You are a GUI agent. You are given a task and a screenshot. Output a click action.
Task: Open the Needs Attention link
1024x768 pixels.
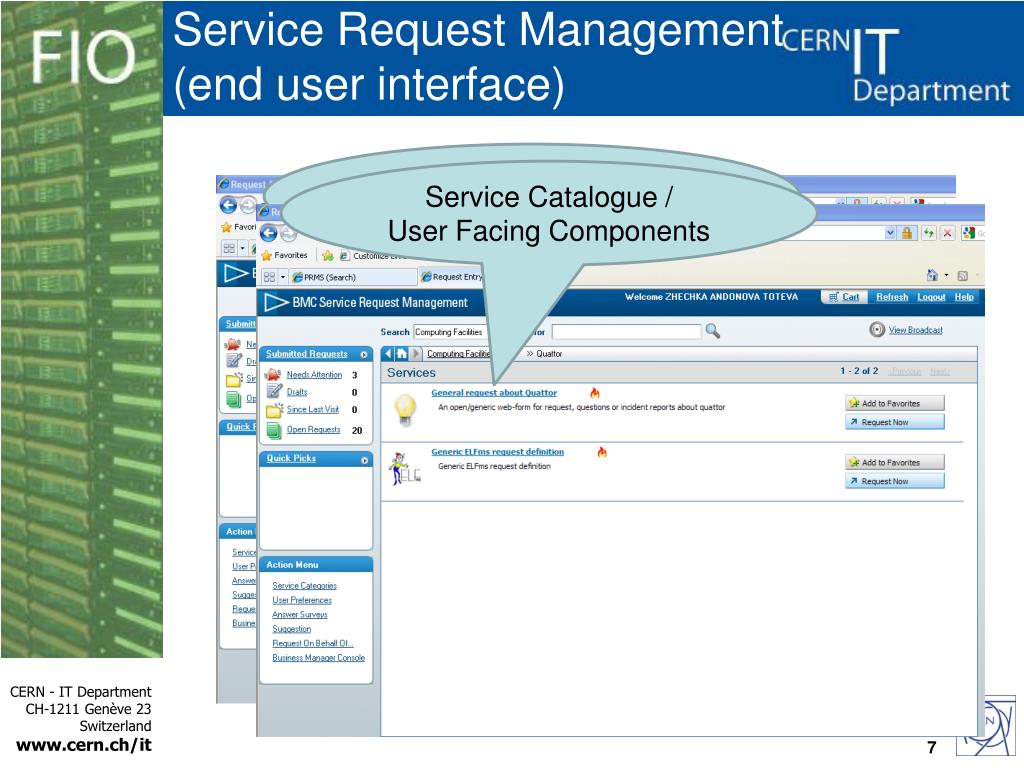[314, 375]
